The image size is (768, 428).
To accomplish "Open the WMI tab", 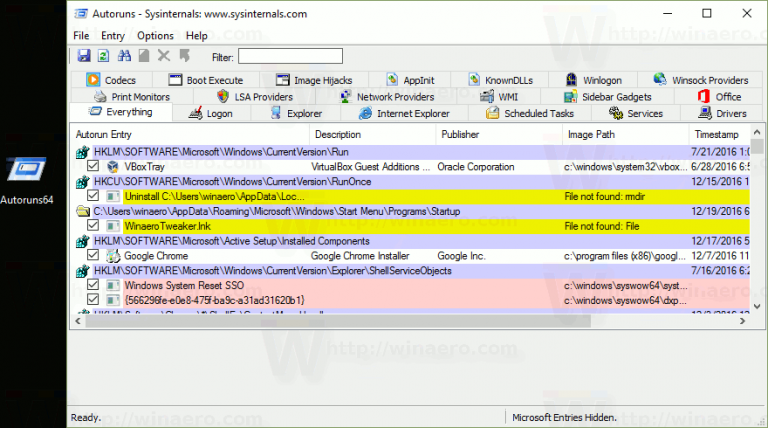I will click(x=499, y=96).
